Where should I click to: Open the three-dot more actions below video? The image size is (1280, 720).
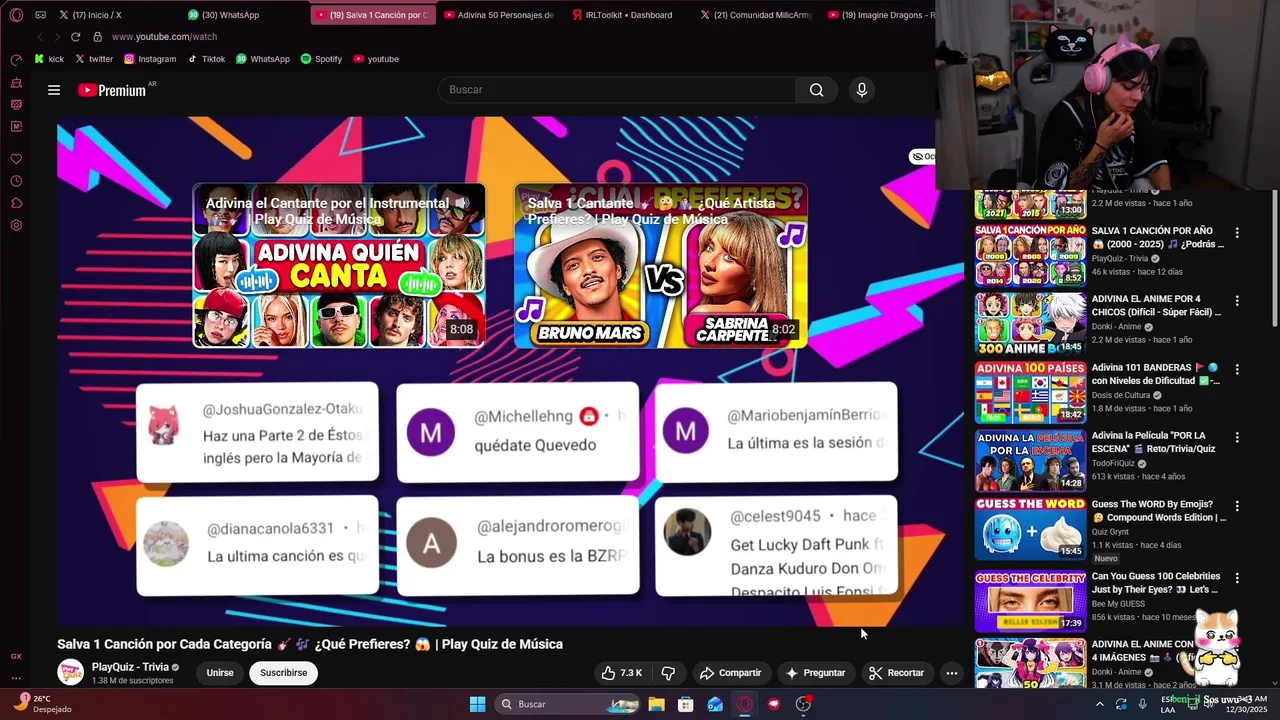952,673
